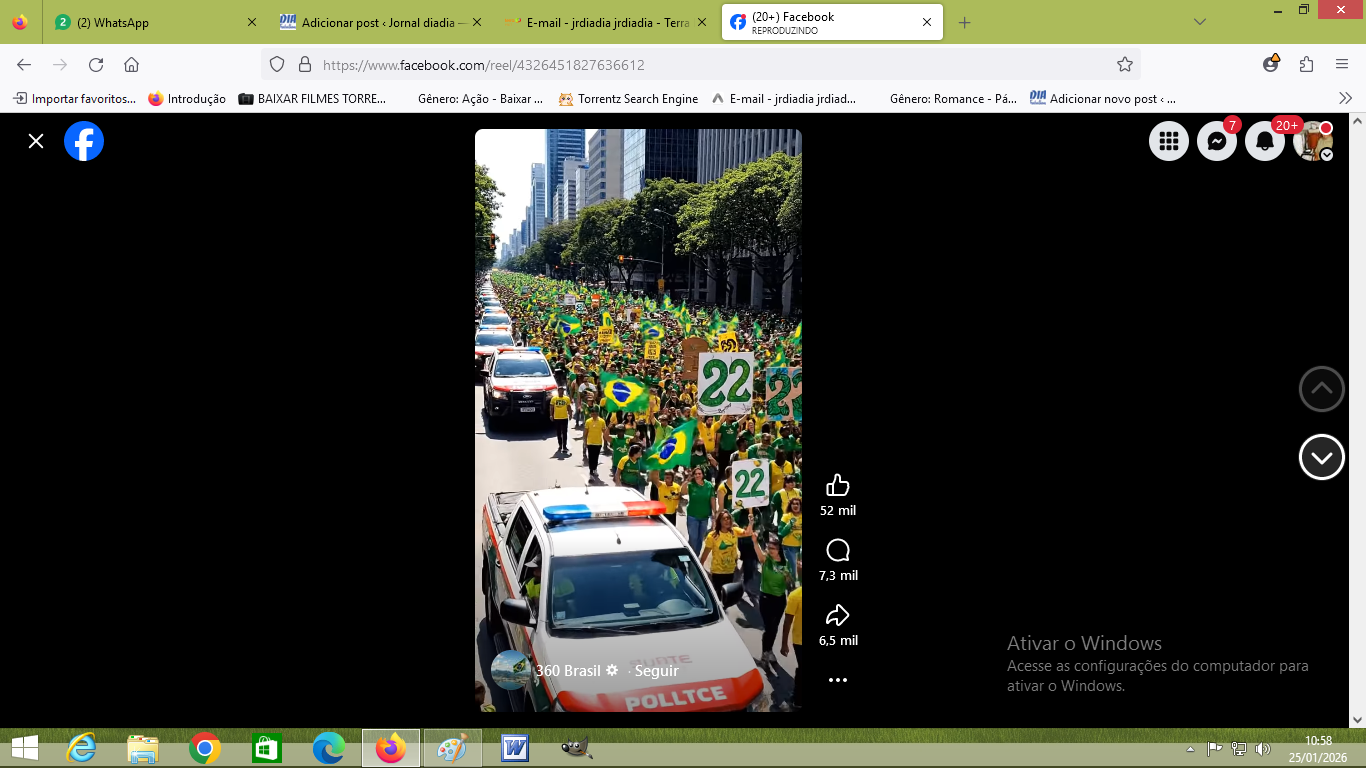Show more bookmarks toolbar overflow chevron

pos(1345,98)
